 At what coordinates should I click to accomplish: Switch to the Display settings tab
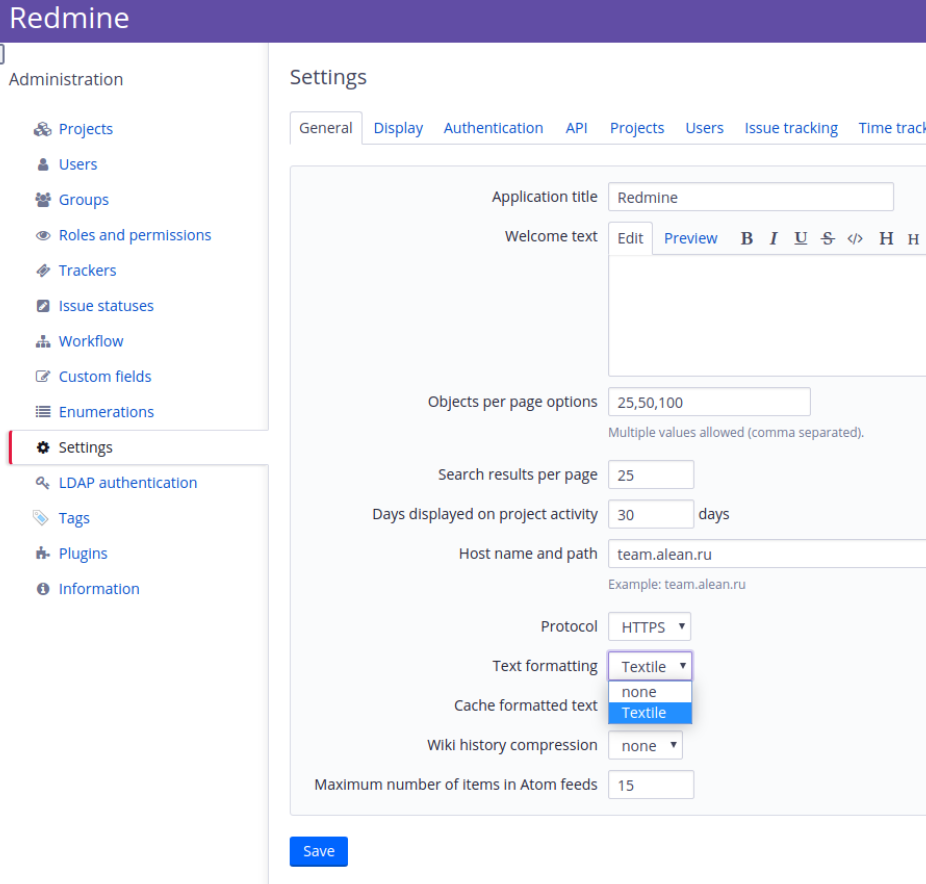tap(398, 128)
